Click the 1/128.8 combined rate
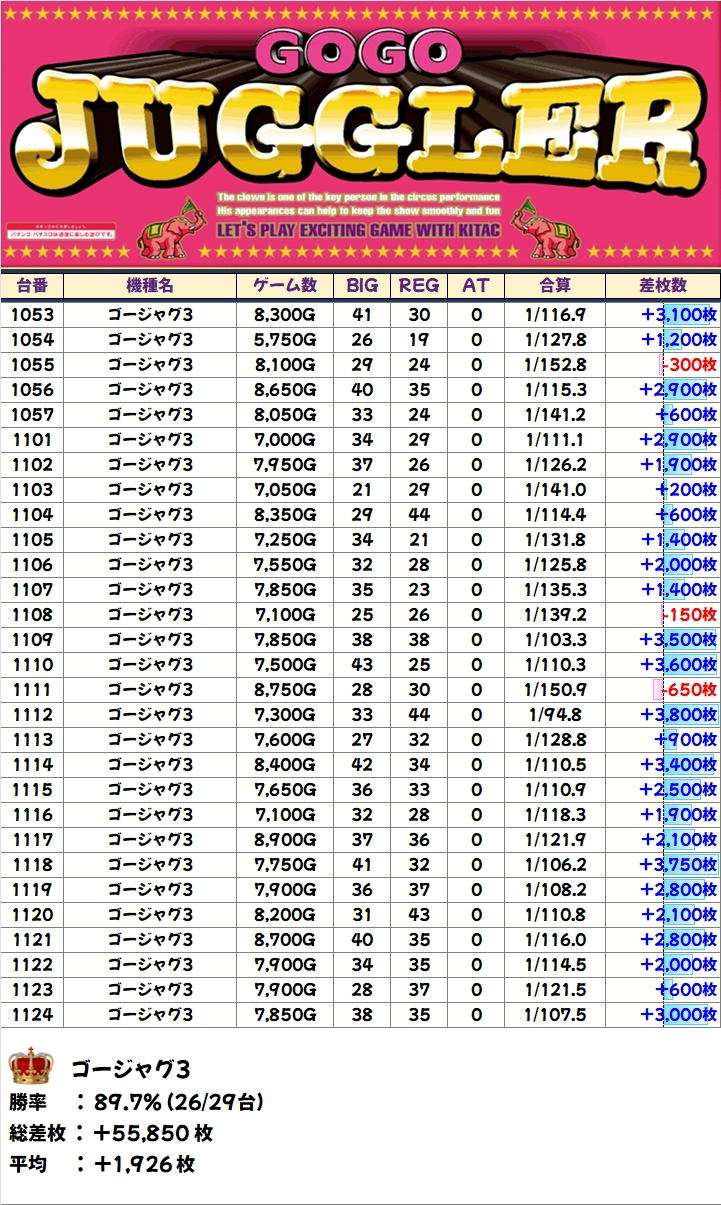The image size is (721, 1205). pyautogui.click(x=555, y=740)
